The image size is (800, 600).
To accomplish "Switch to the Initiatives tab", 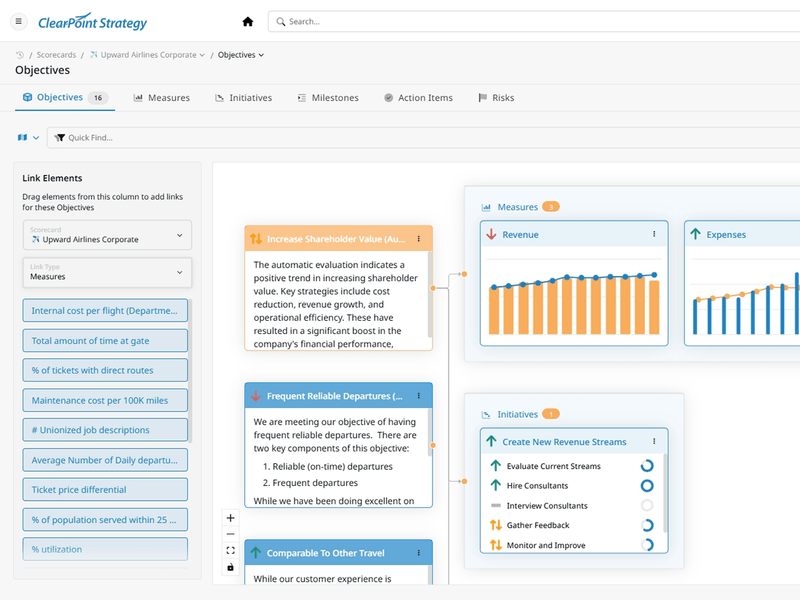I will coord(243,97).
